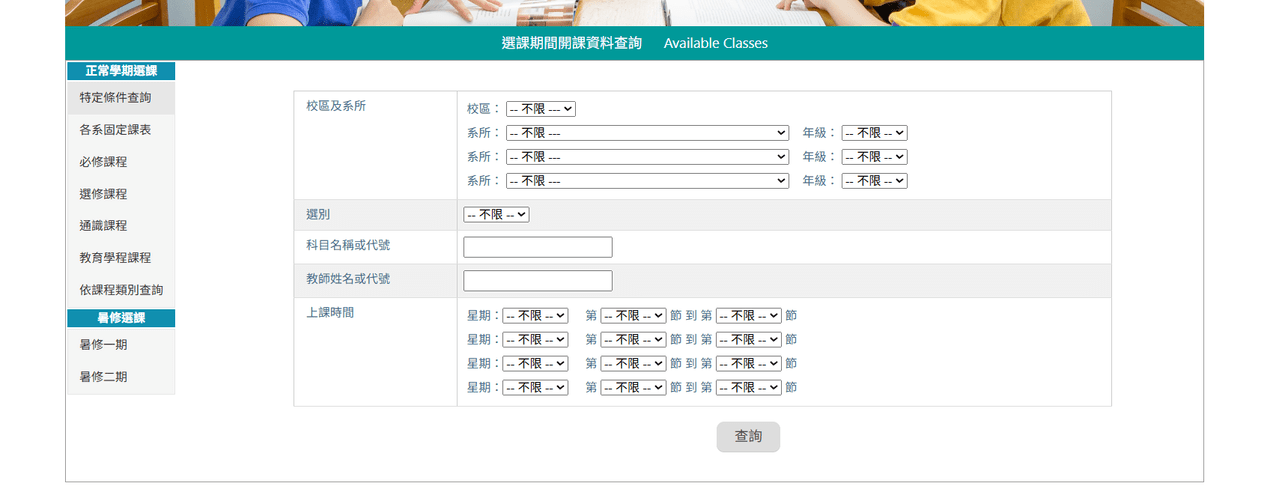
Task: Open fourth row starting period dropdown
Action: coord(633,387)
